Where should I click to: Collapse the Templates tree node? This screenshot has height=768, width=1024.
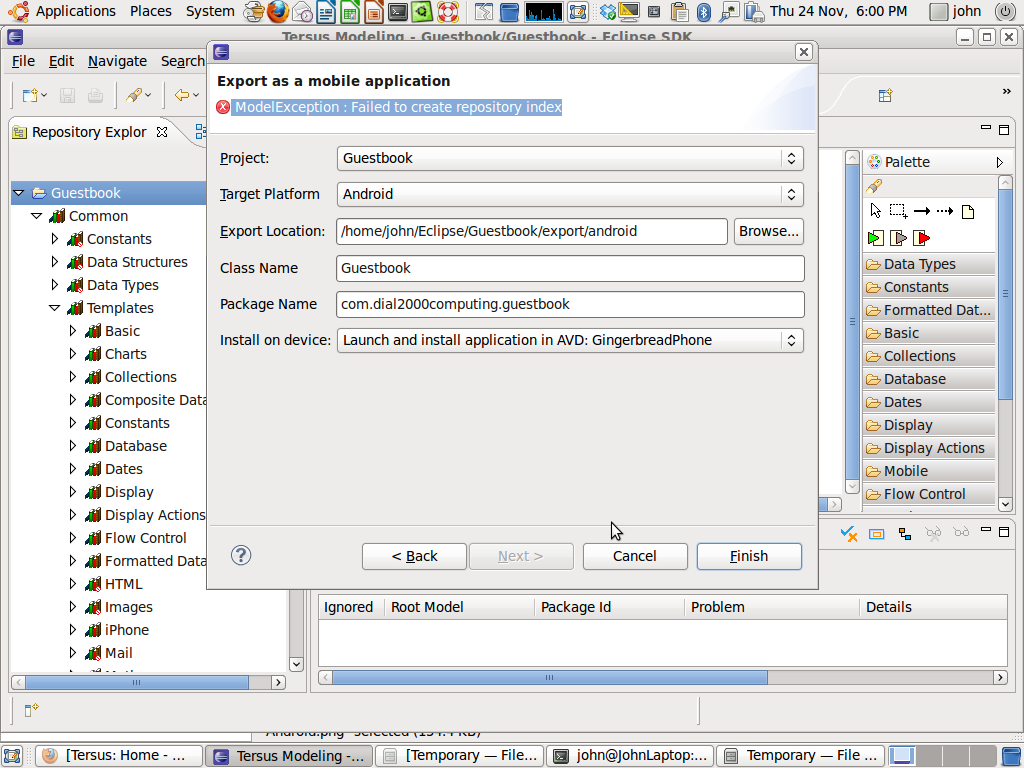pyautogui.click(x=55, y=308)
